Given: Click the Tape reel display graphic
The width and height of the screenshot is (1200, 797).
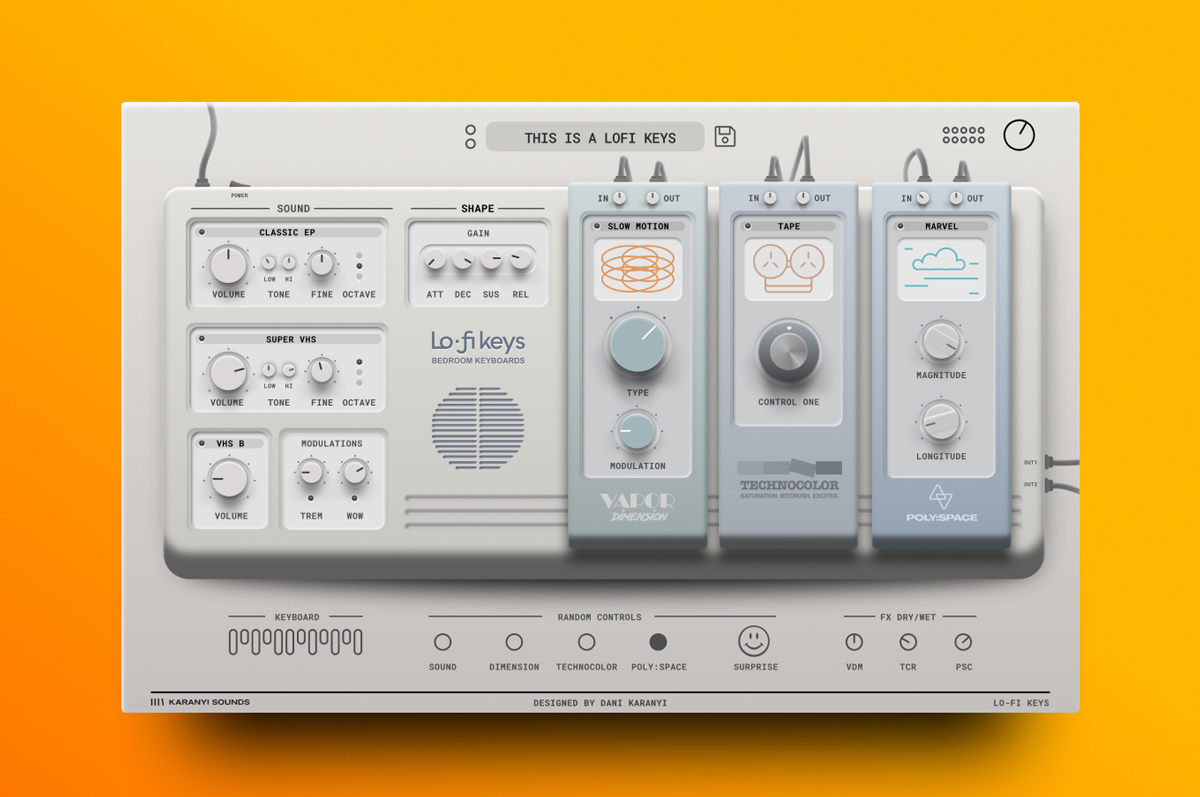Looking at the screenshot, I should [789, 269].
